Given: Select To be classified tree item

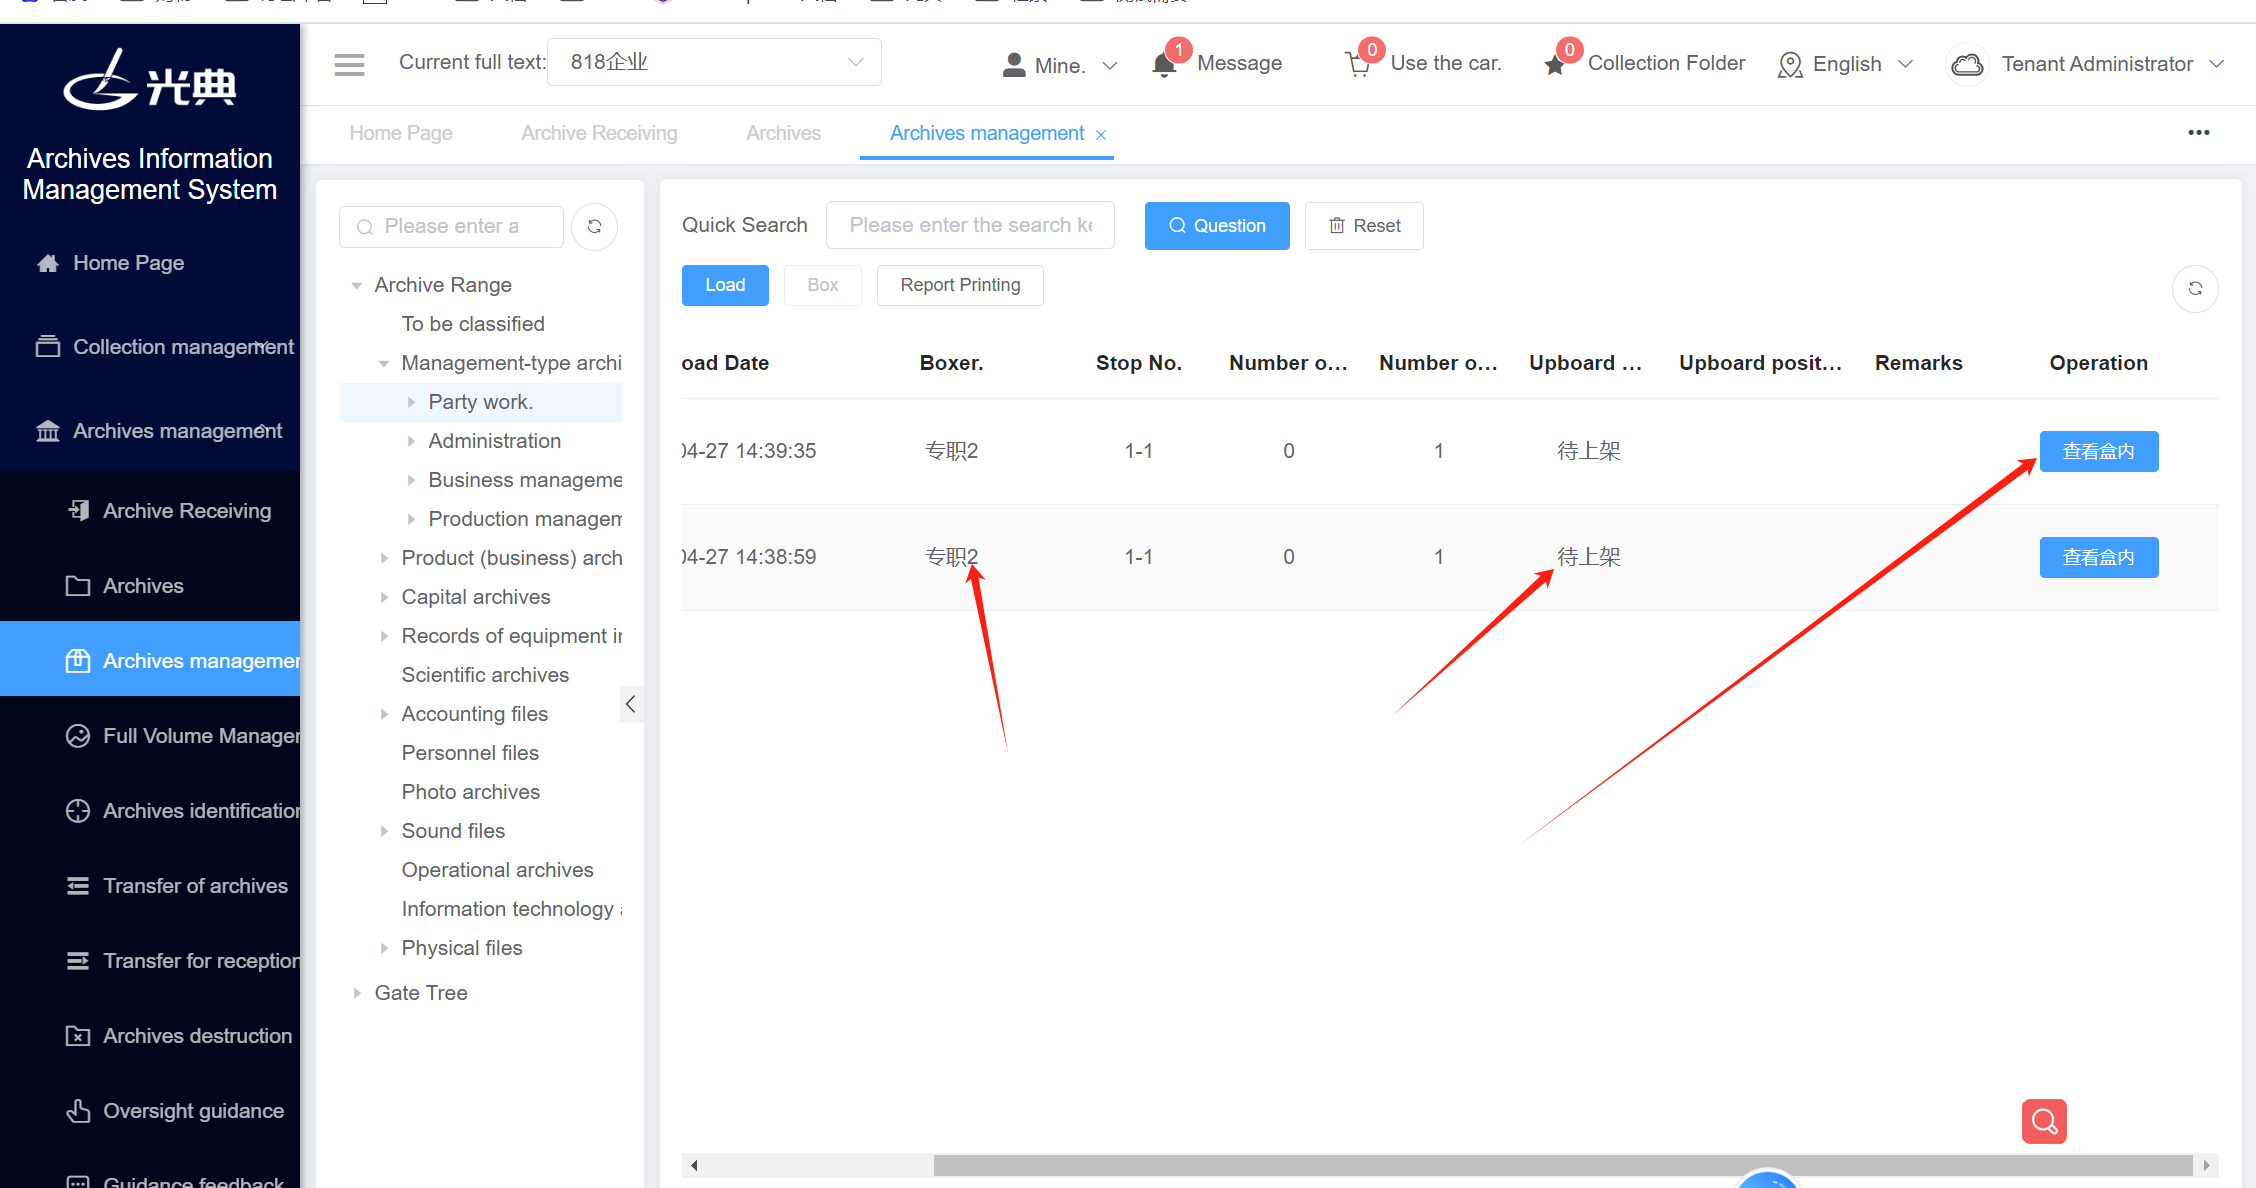Looking at the screenshot, I should 473,324.
